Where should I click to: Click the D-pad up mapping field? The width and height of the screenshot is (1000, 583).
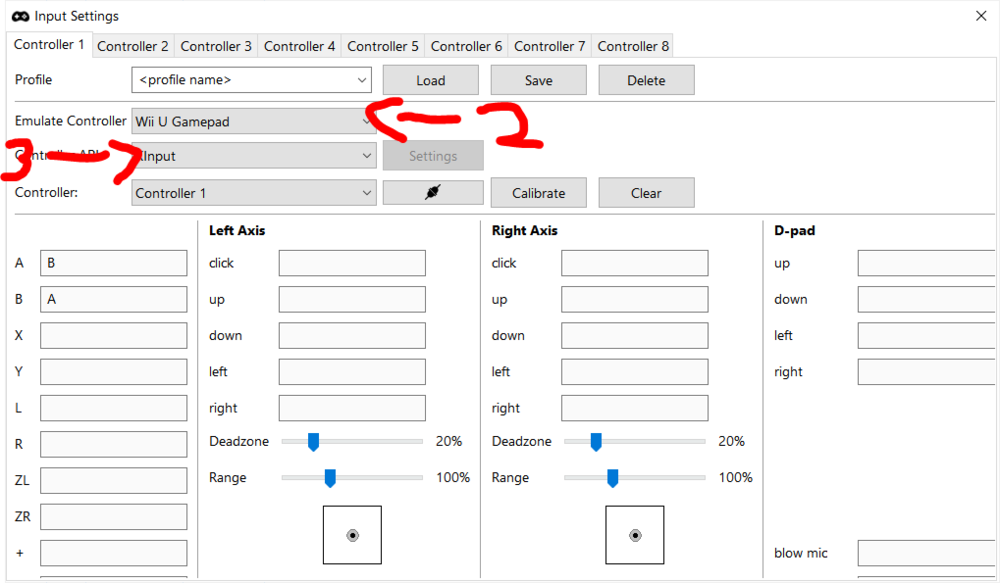[x=928, y=263]
